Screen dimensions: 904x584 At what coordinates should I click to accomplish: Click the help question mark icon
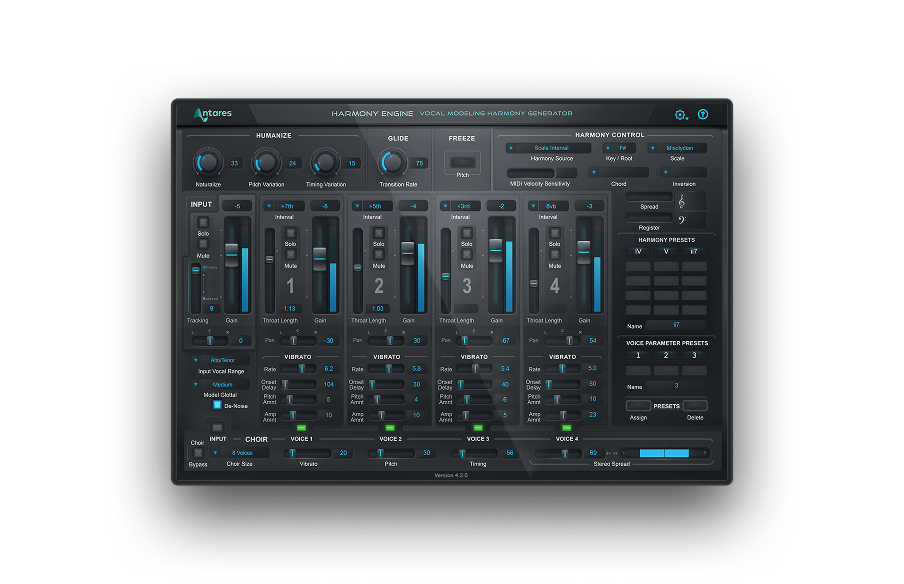[x=703, y=115]
